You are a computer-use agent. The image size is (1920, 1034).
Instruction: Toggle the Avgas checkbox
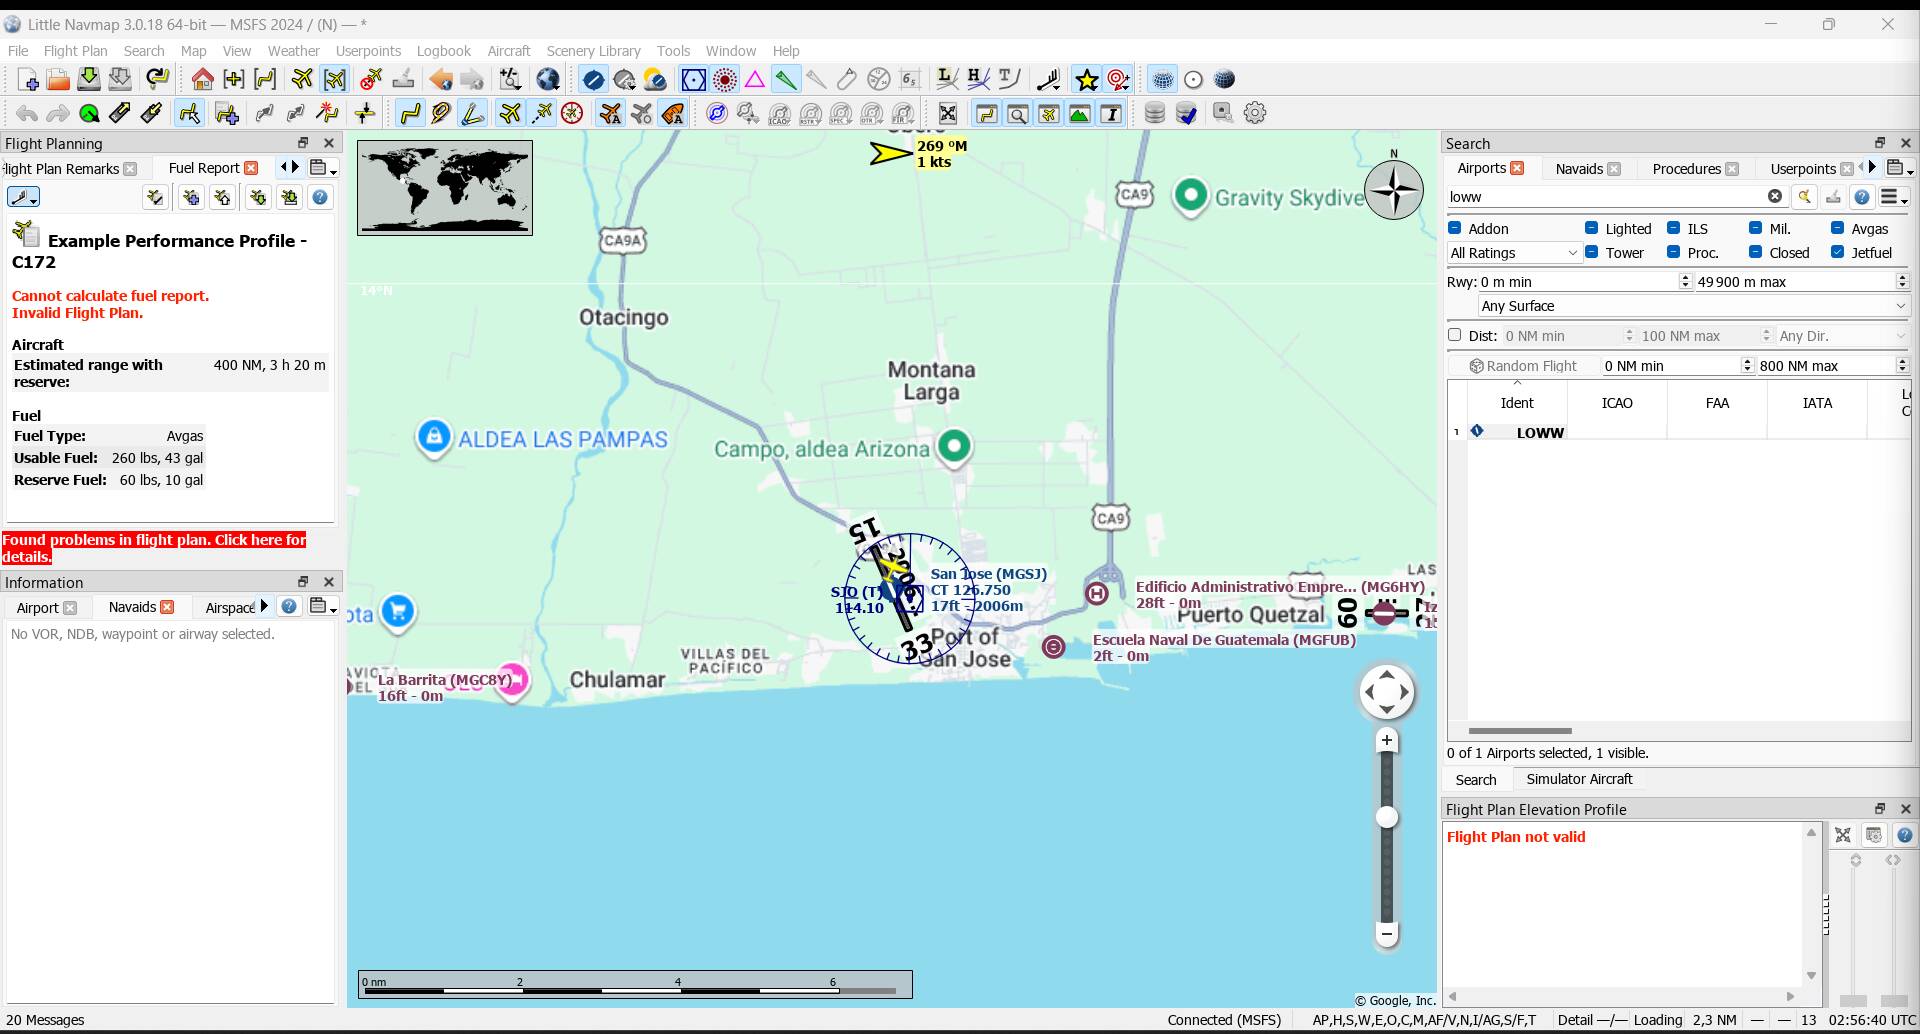click(x=1837, y=228)
